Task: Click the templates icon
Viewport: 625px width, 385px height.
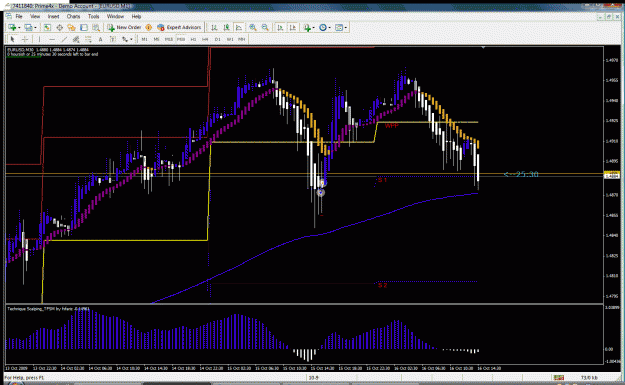Action: (339, 27)
